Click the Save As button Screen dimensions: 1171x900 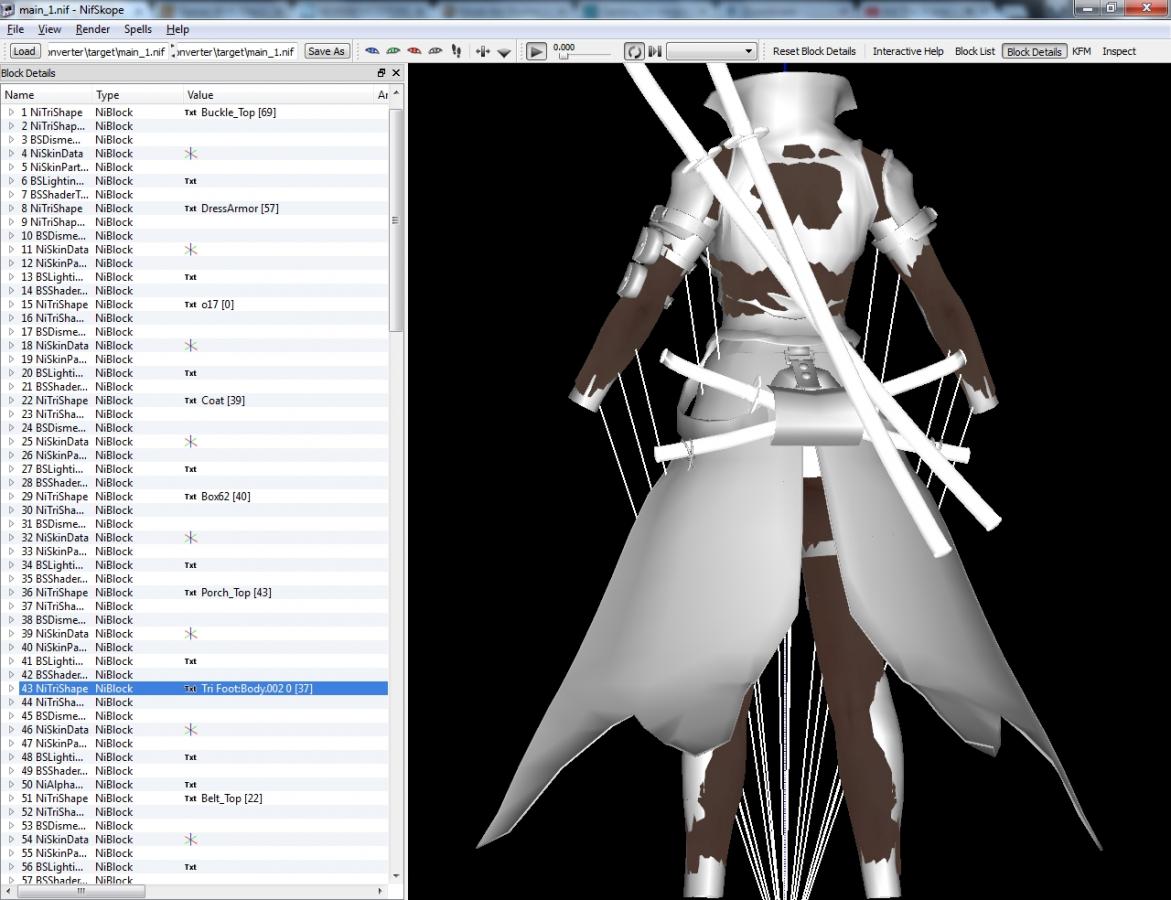[326, 51]
